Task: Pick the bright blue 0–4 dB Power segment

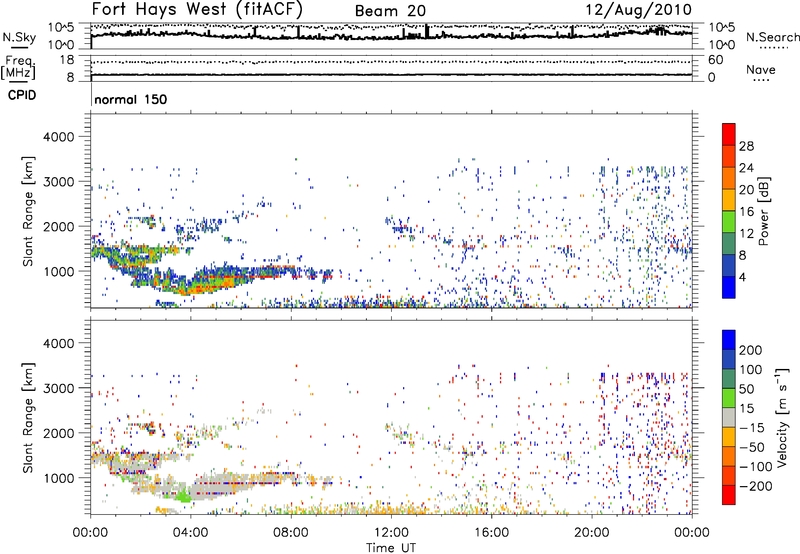Action: [729, 287]
